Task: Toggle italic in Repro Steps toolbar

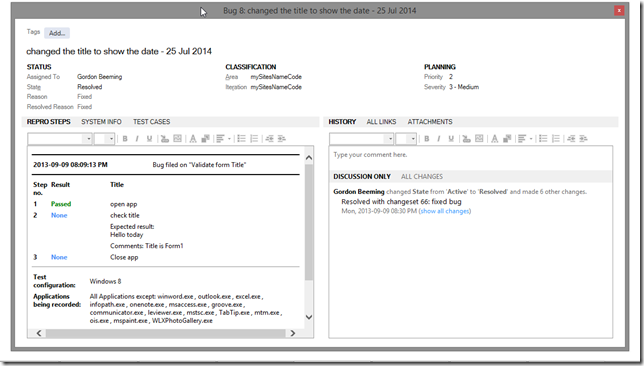Action: [137, 139]
